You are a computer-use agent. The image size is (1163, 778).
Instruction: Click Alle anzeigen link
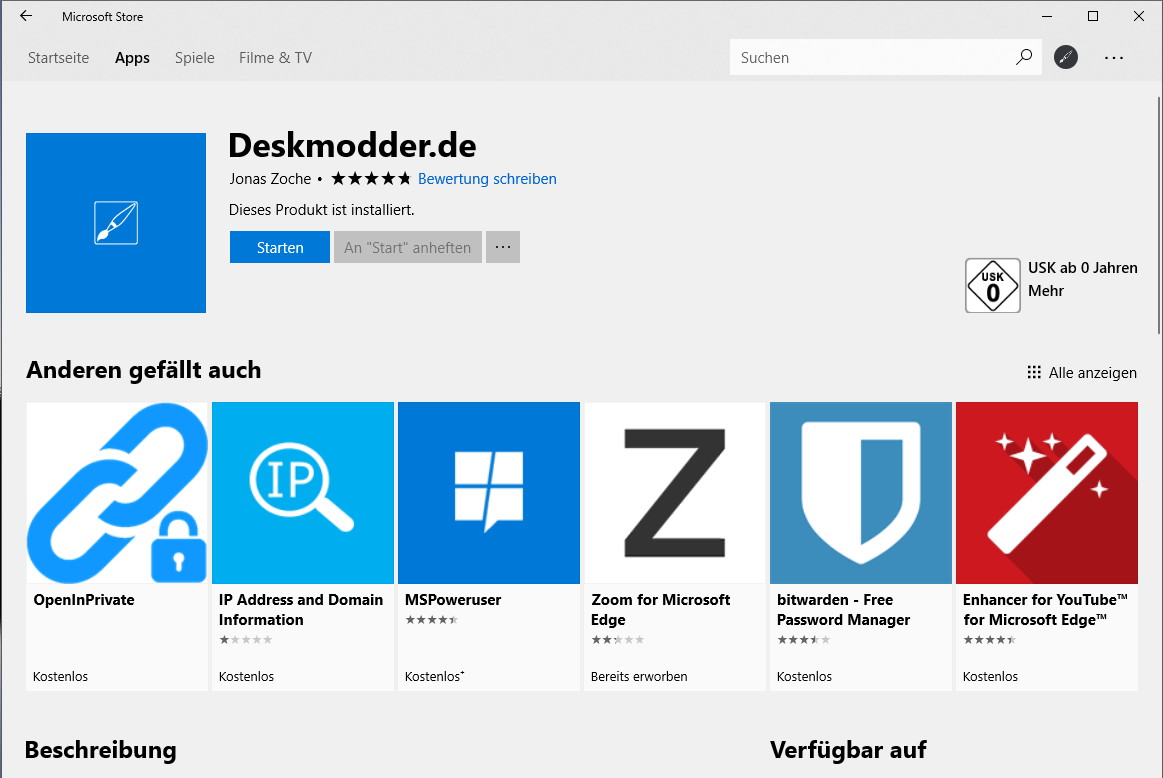[1093, 372]
